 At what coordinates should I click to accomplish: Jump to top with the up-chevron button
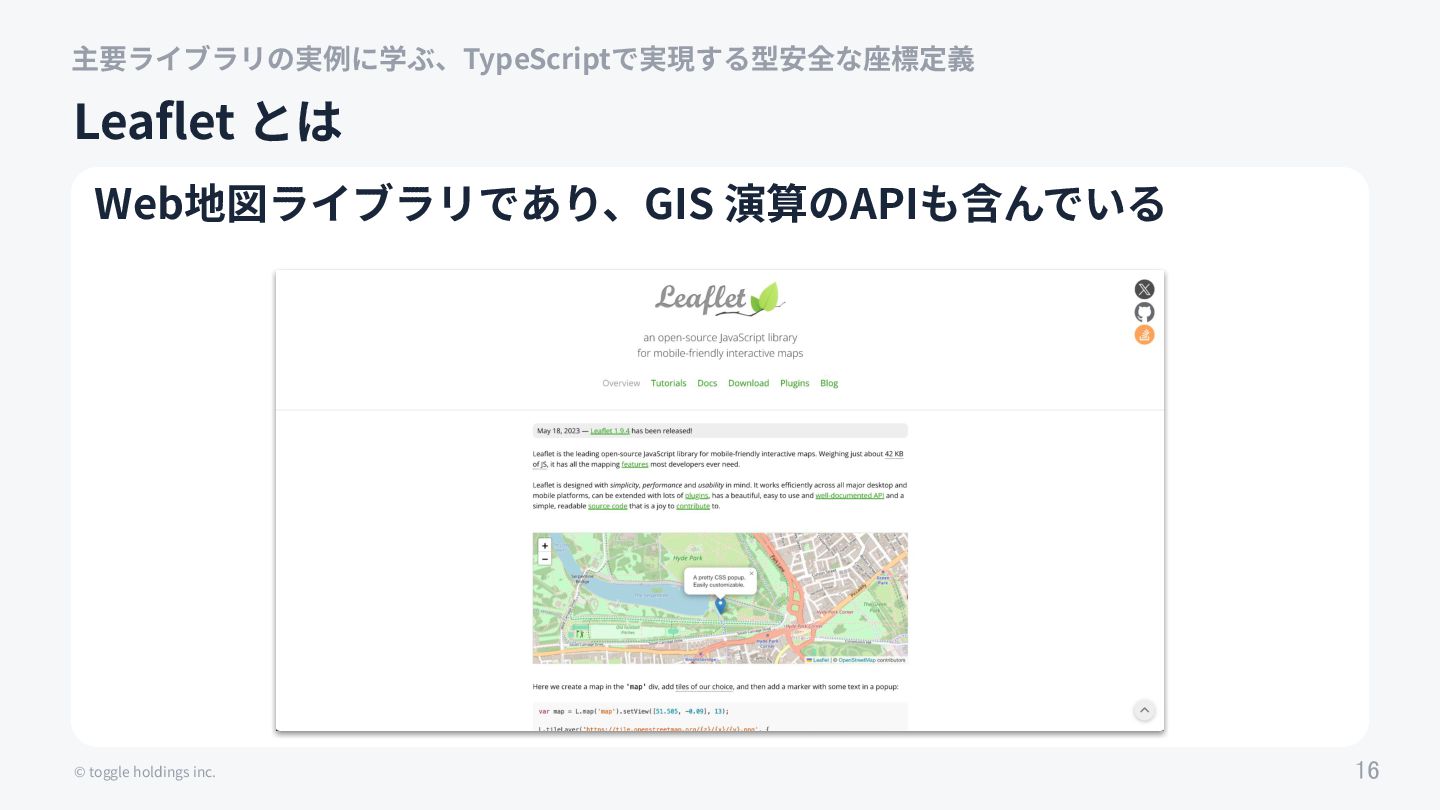pyautogui.click(x=1144, y=710)
